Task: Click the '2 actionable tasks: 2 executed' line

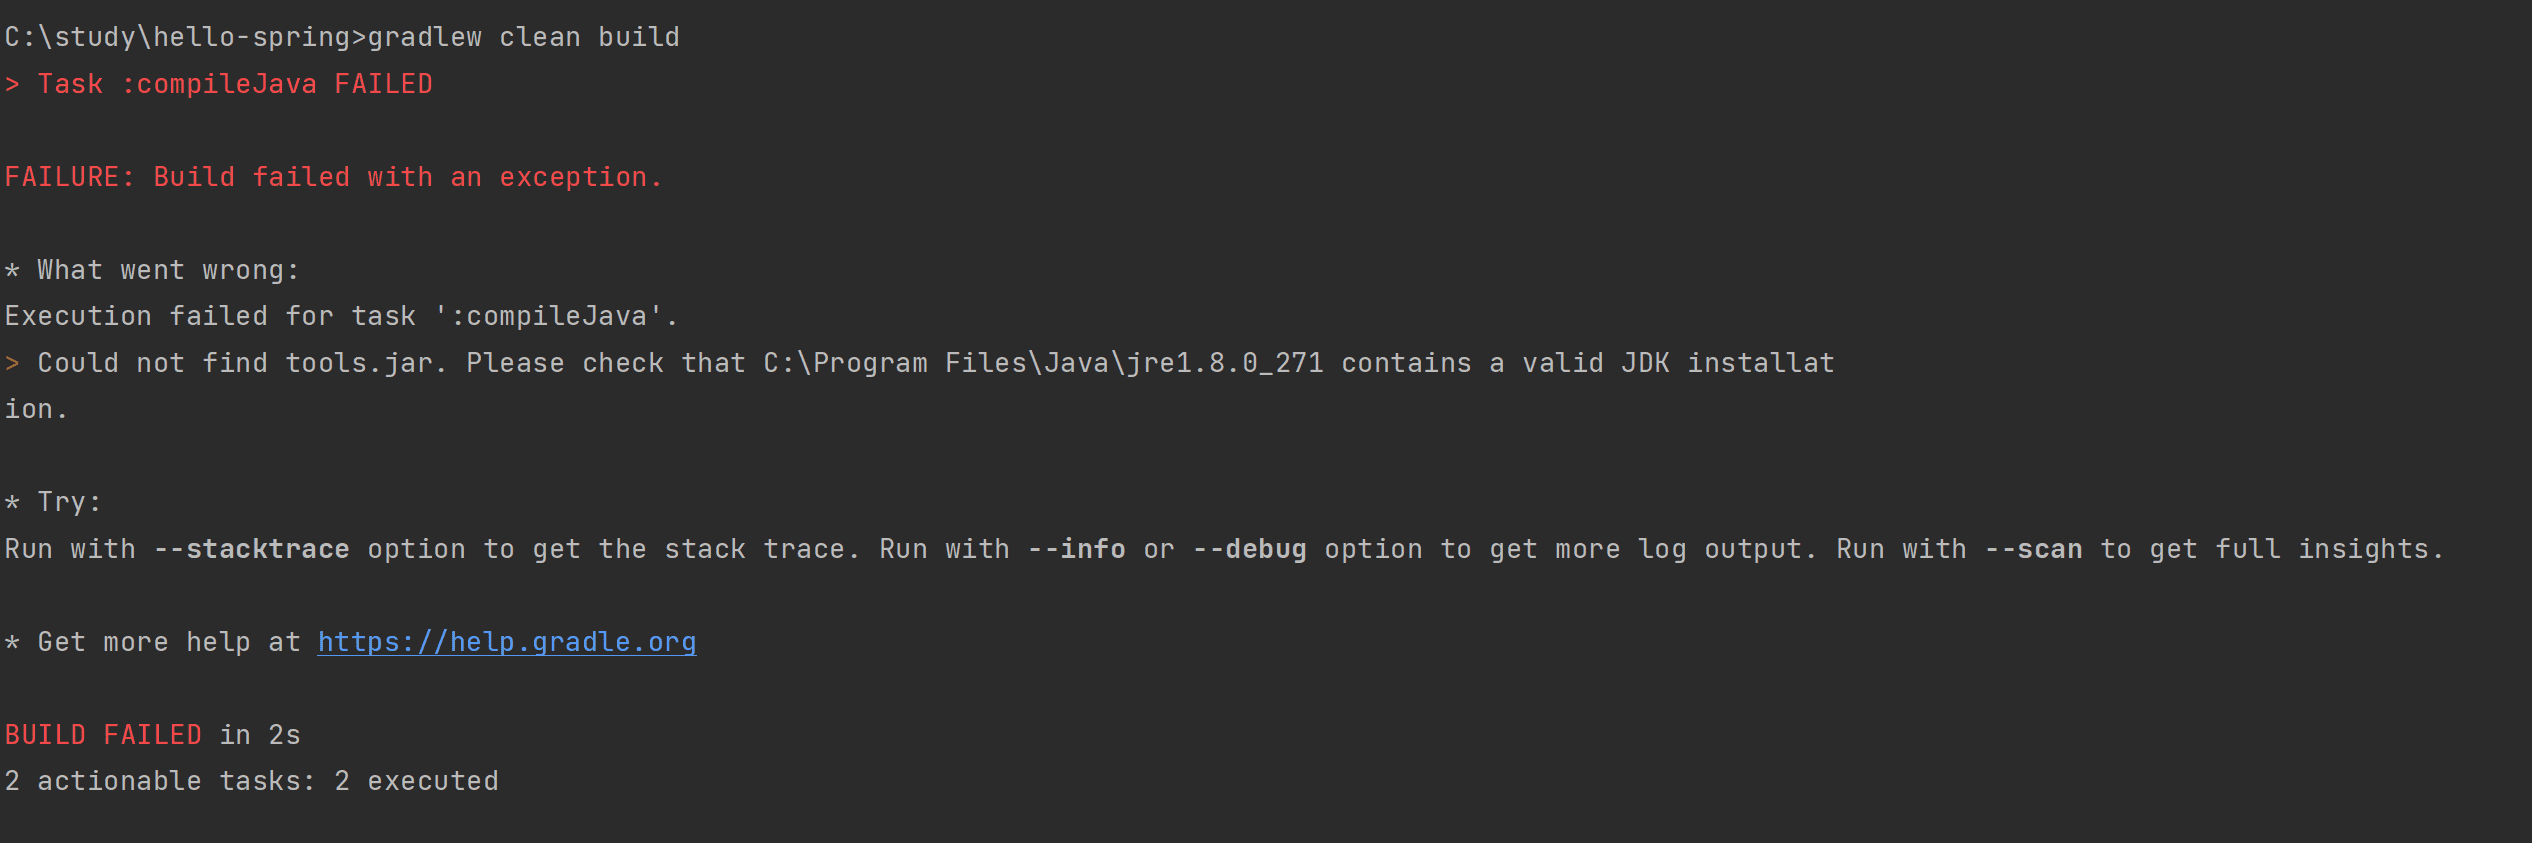Action: coord(251,781)
